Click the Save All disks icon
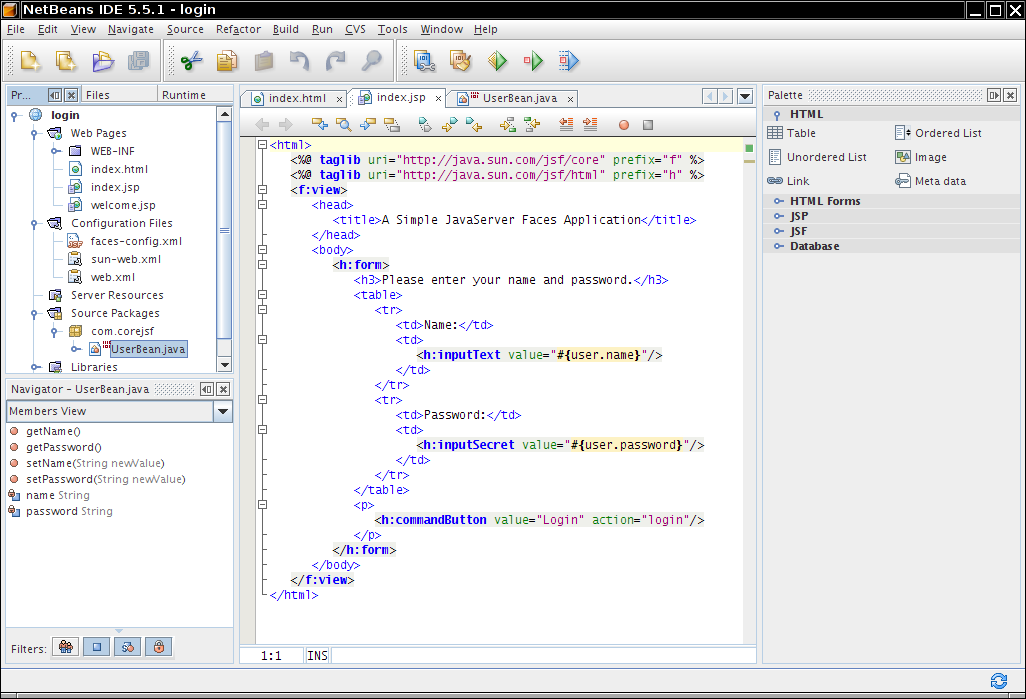This screenshot has width=1026, height=699. tap(139, 61)
